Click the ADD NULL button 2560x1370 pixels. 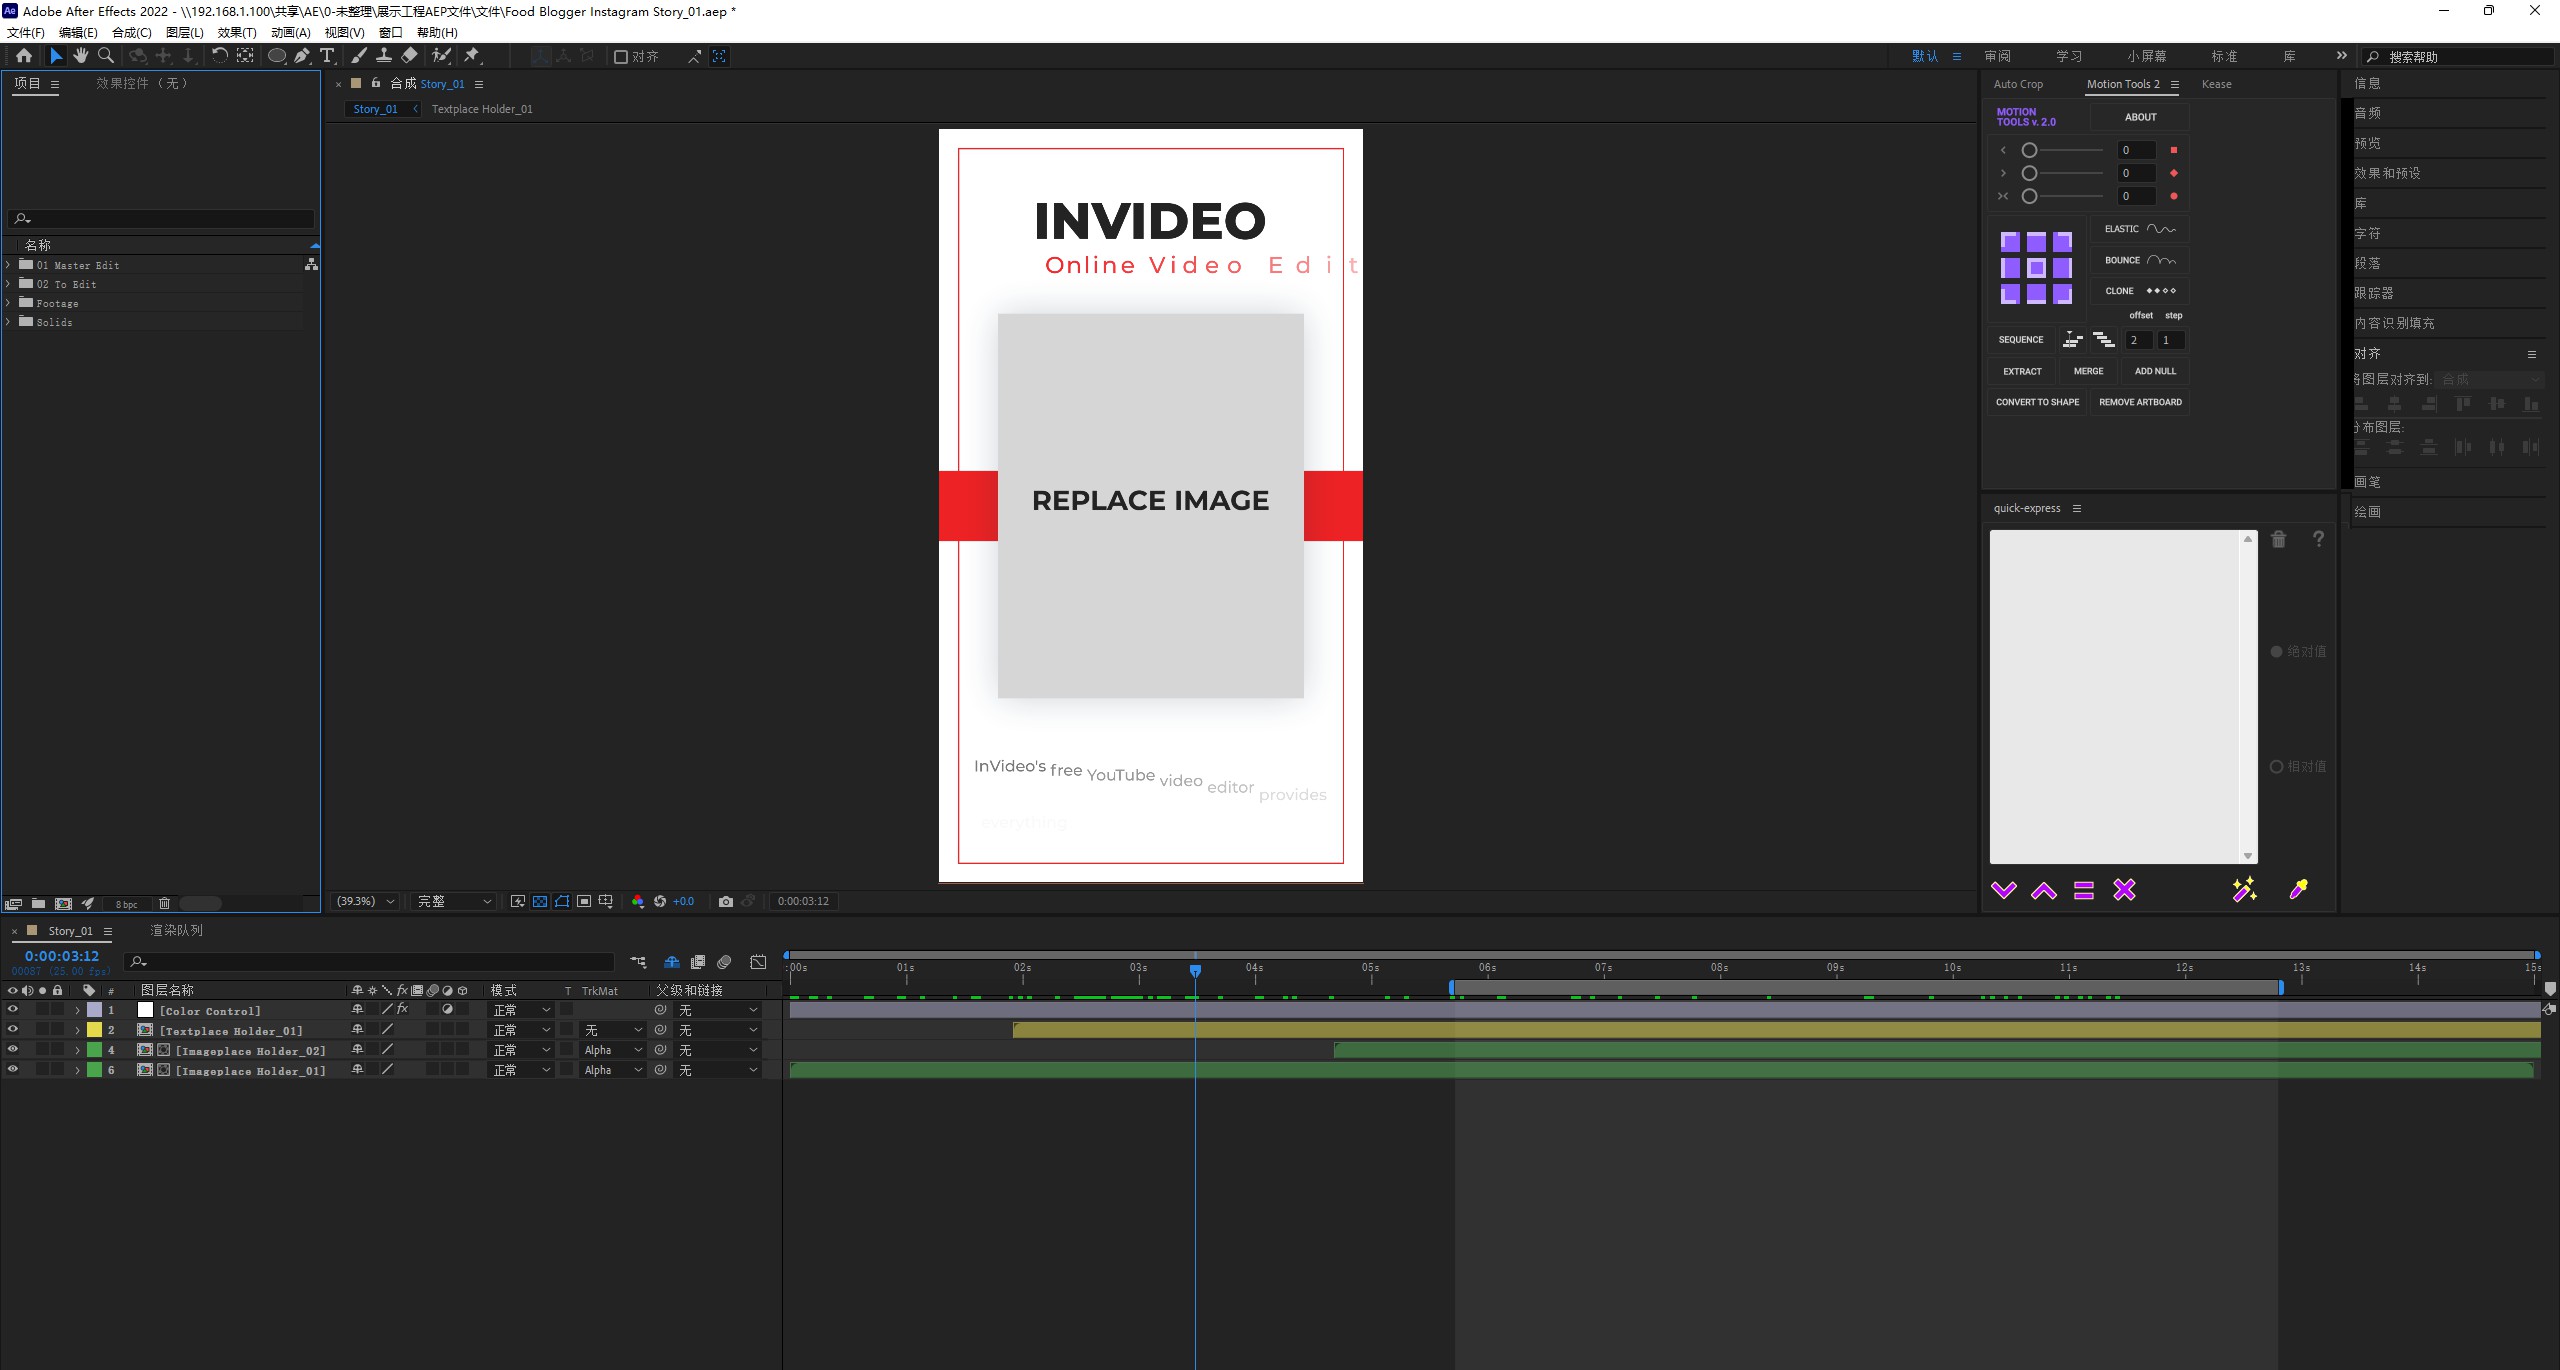tap(2155, 371)
